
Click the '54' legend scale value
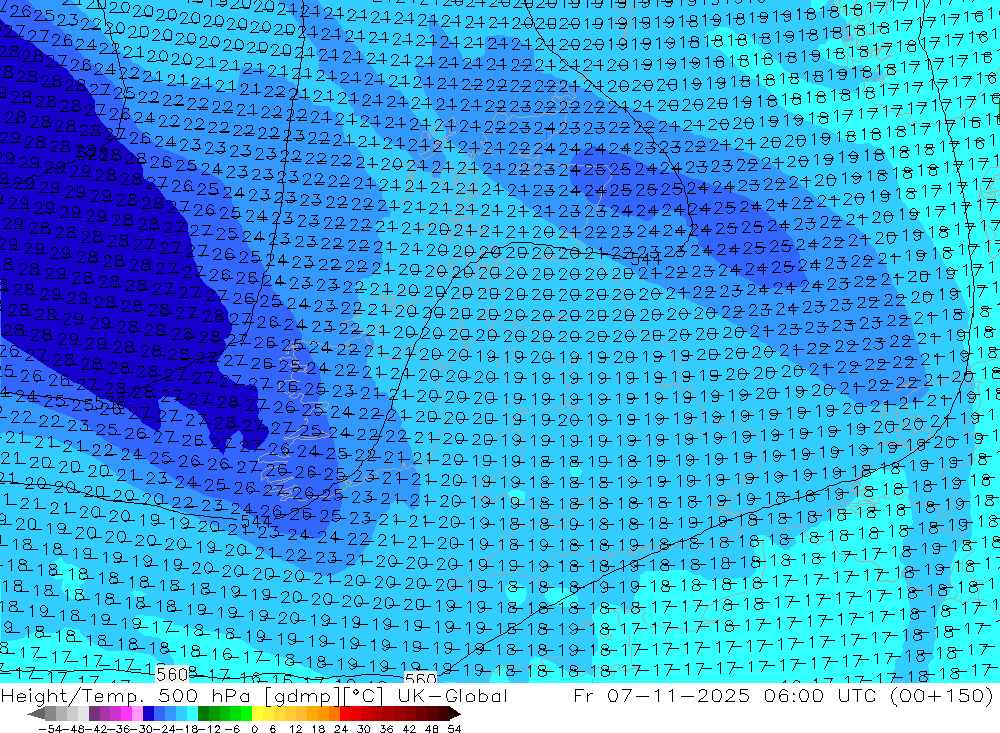[x=454, y=729]
